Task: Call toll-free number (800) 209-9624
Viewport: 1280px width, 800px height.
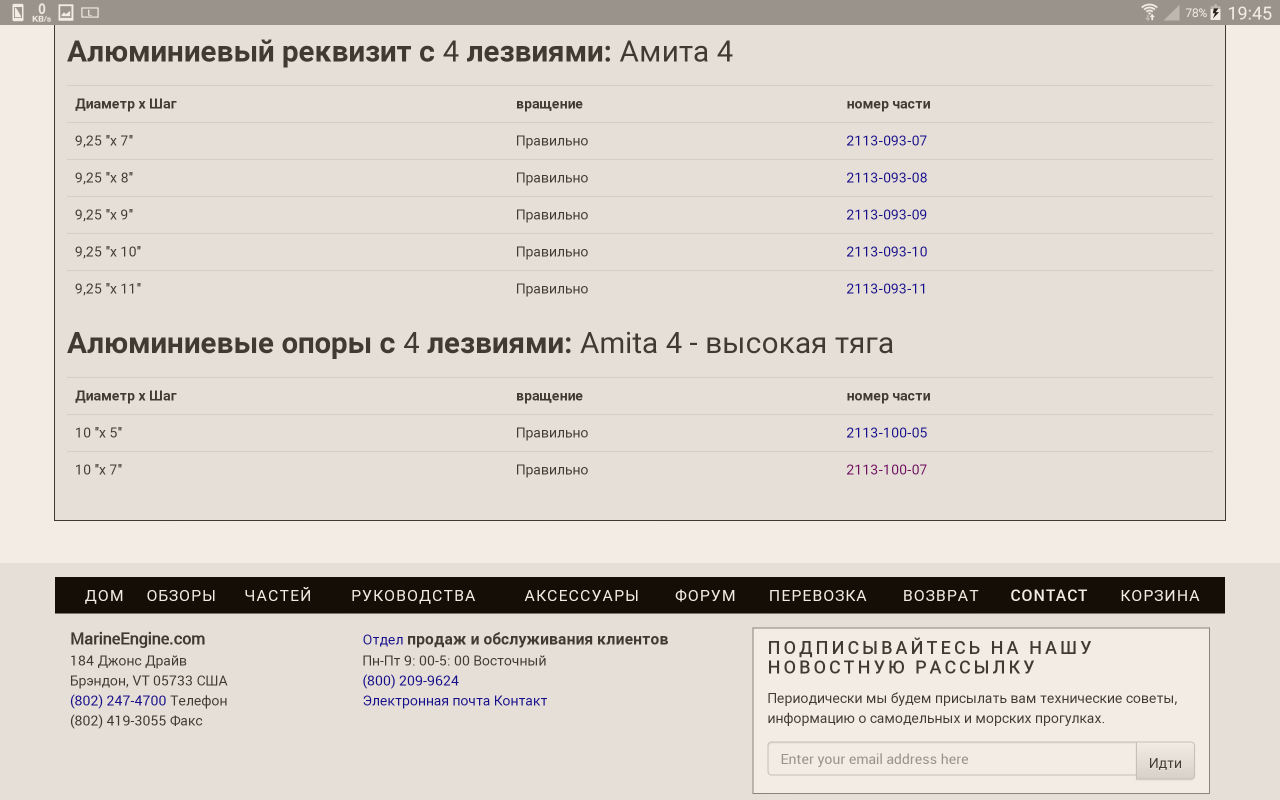Action: pyautogui.click(x=411, y=681)
